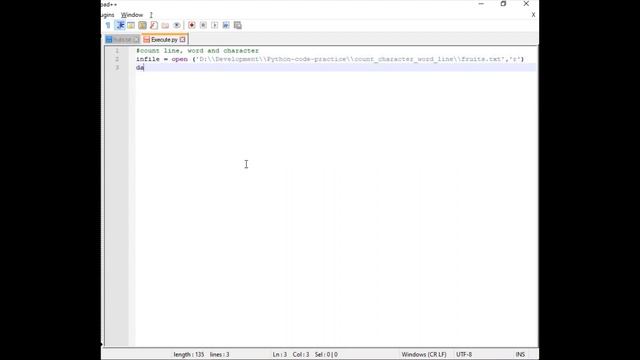
Task: Open the Plugins menu
Action: (108, 15)
